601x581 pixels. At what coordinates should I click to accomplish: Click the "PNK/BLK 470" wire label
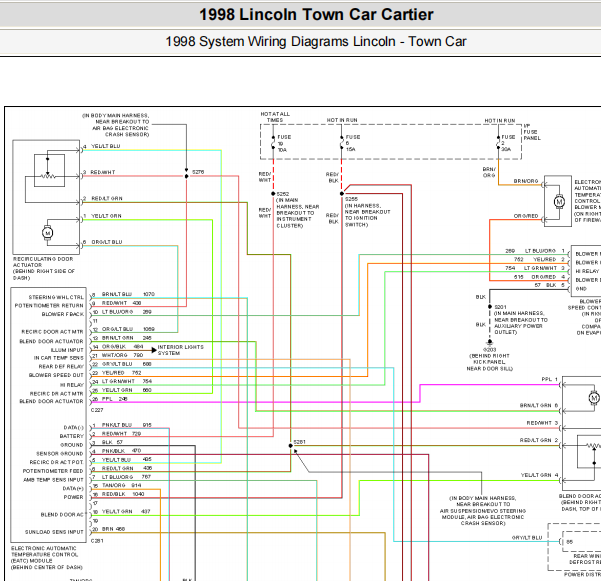tap(122, 451)
